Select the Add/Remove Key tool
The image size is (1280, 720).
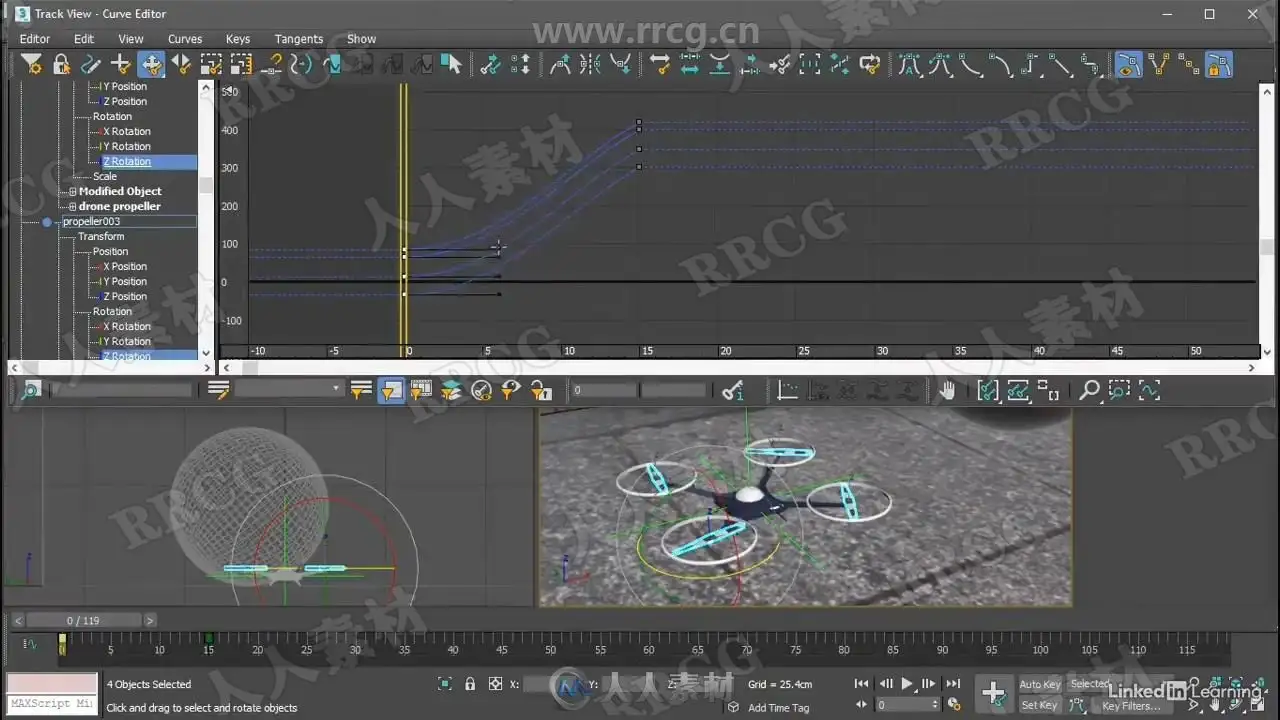tap(121, 65)
